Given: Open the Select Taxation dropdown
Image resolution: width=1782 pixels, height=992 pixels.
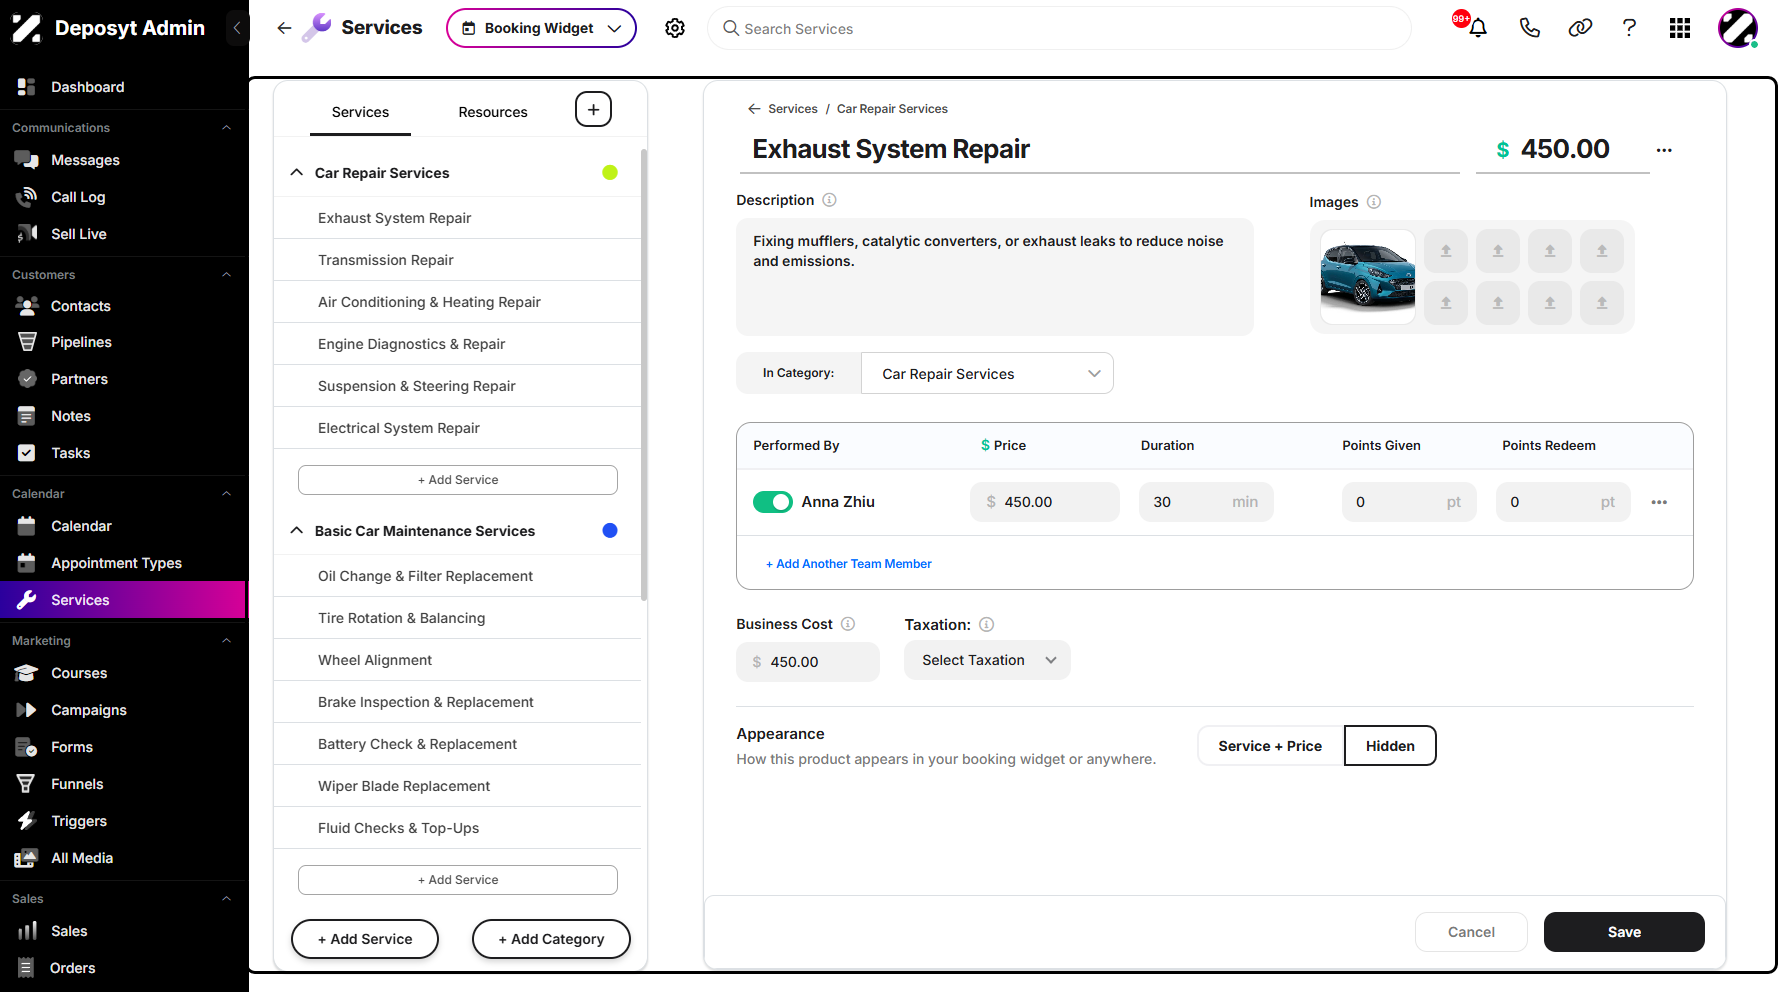Looking at the screenshot, I should pos(987,660).
